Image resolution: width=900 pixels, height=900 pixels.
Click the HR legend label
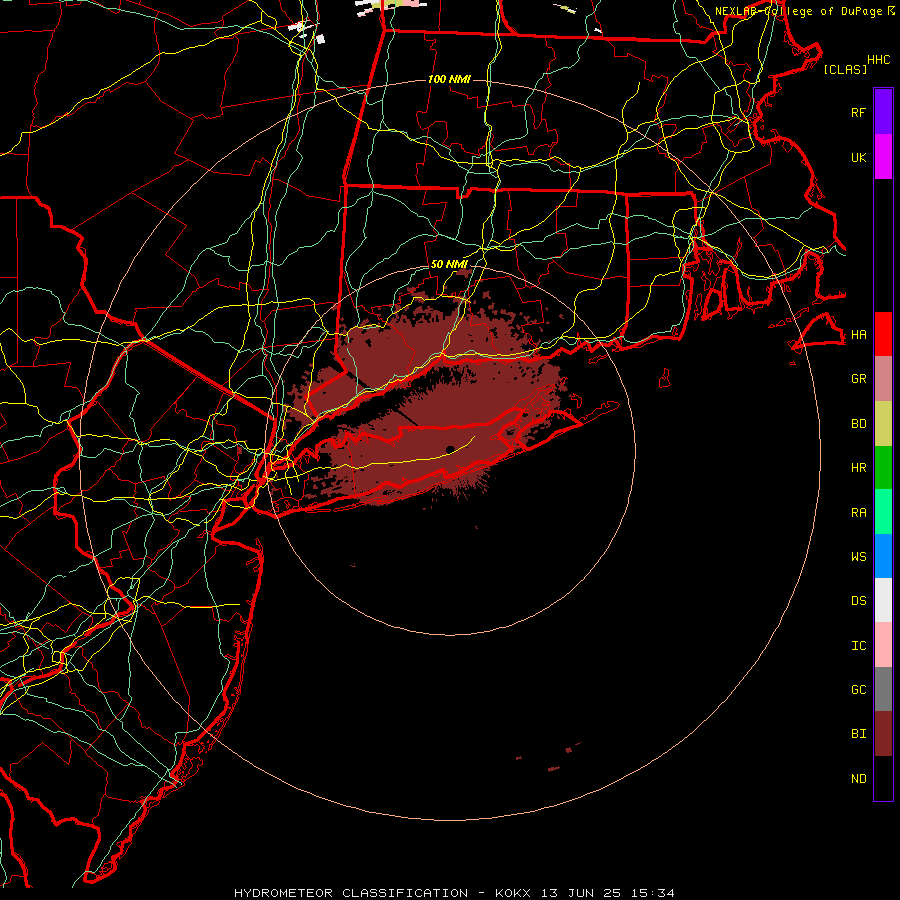[x=859, y=468]
